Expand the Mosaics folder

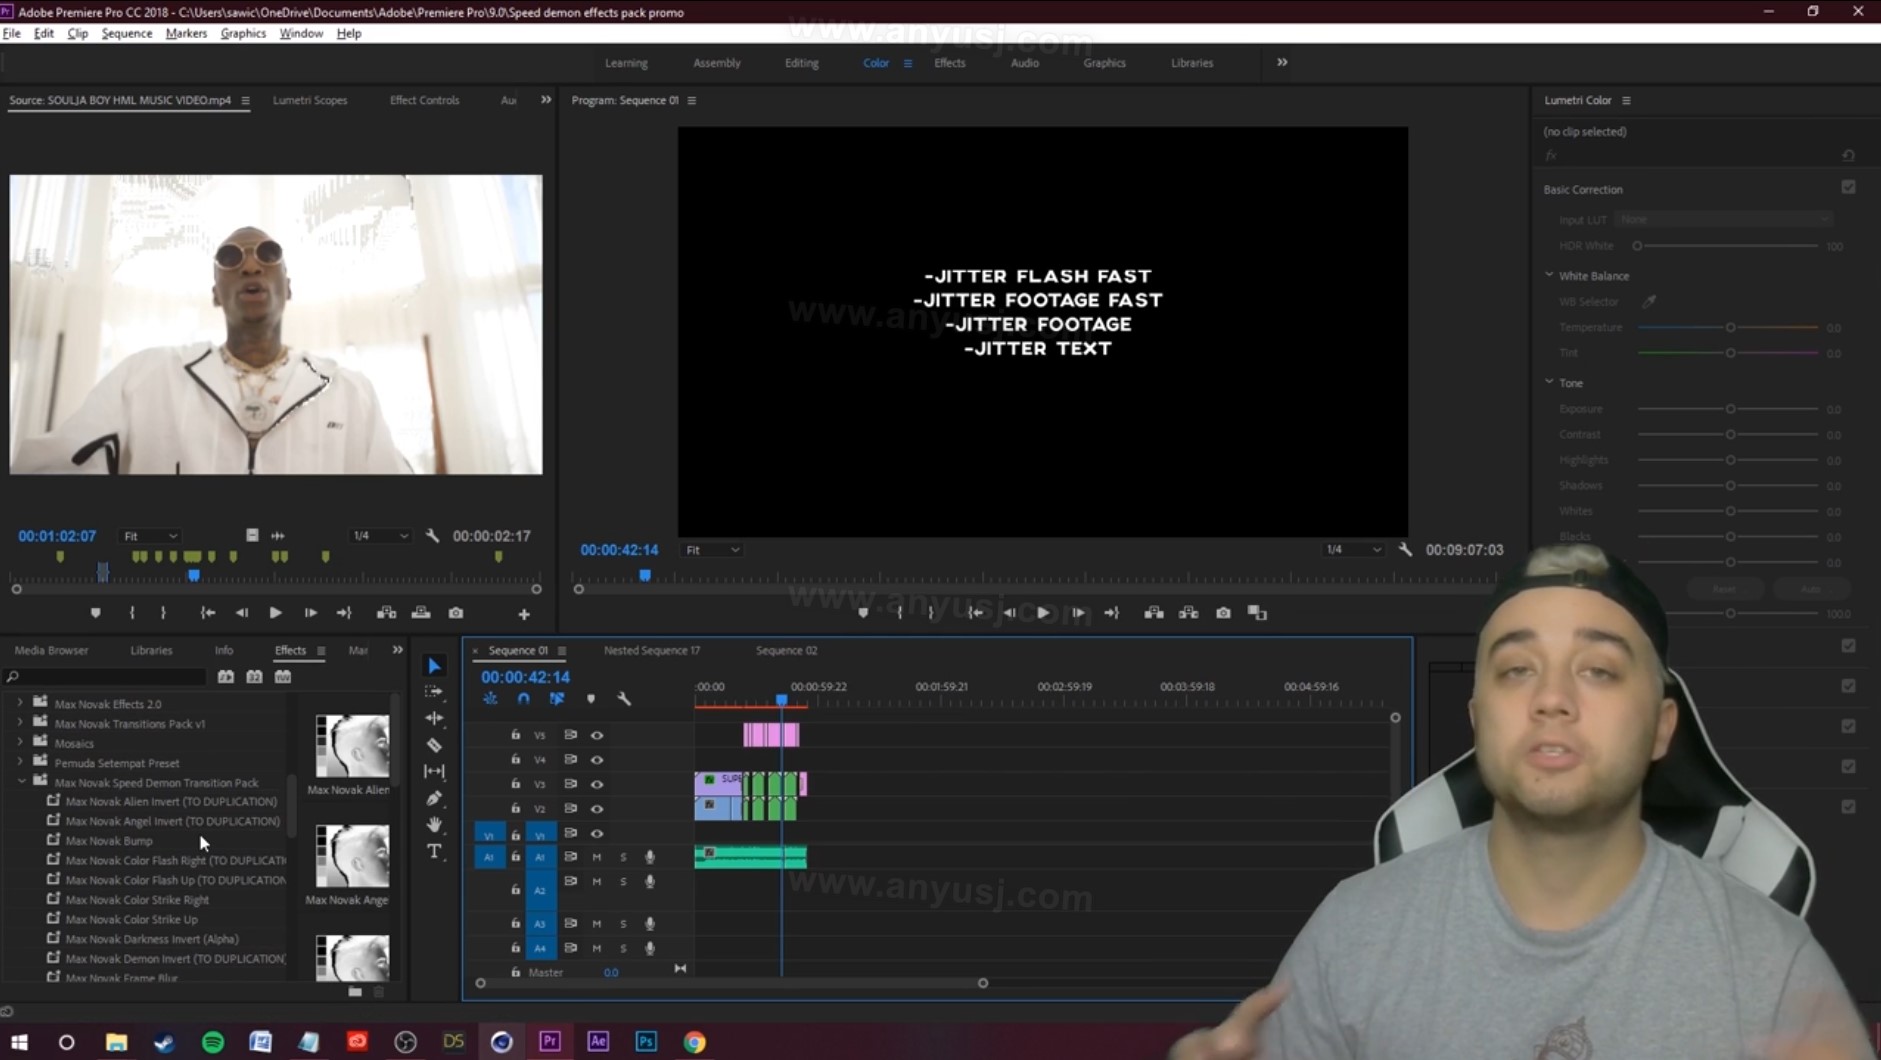20,743
